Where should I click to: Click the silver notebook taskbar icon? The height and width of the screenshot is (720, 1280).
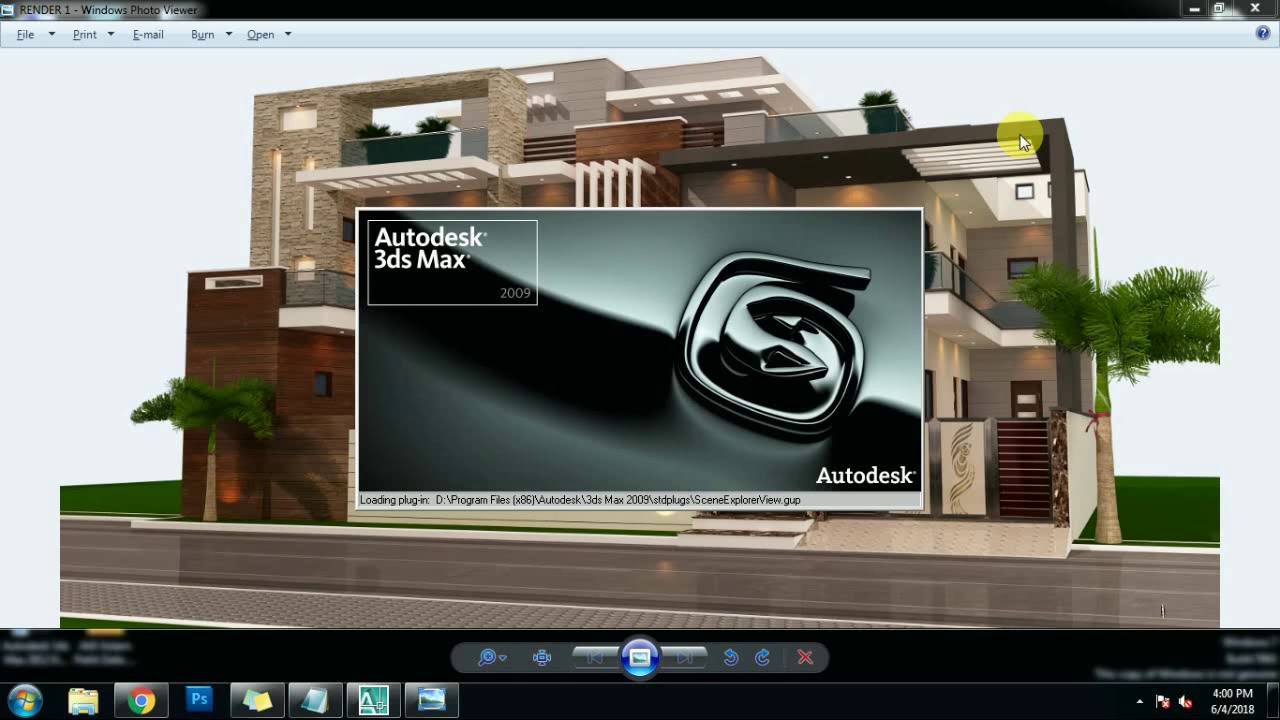pyautogui.click(x=315, y=700)
